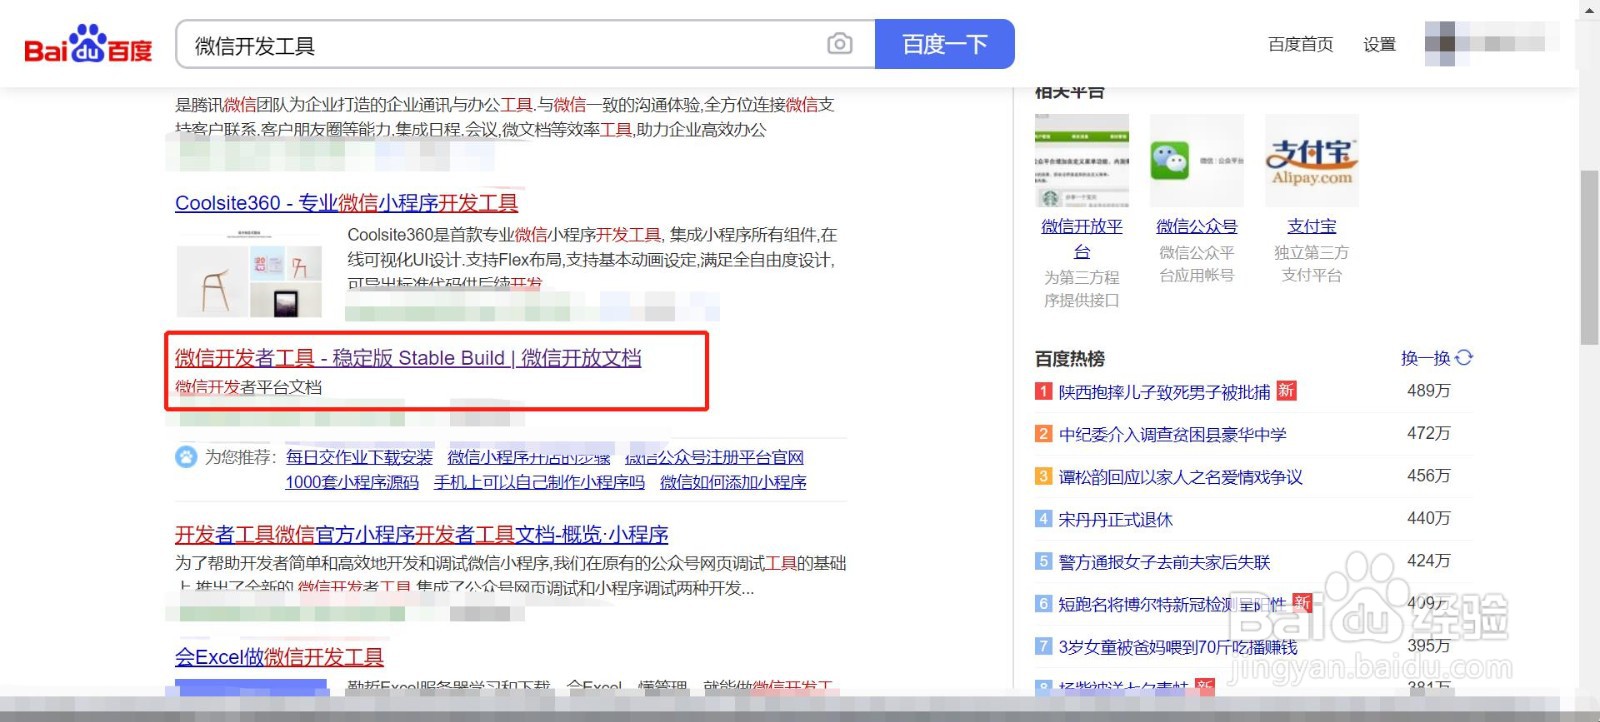The width and height of the screenshot is (1600, 722).
Task: Click 为第三方程序提供接口 description text
Action: tap(1082, 289)
